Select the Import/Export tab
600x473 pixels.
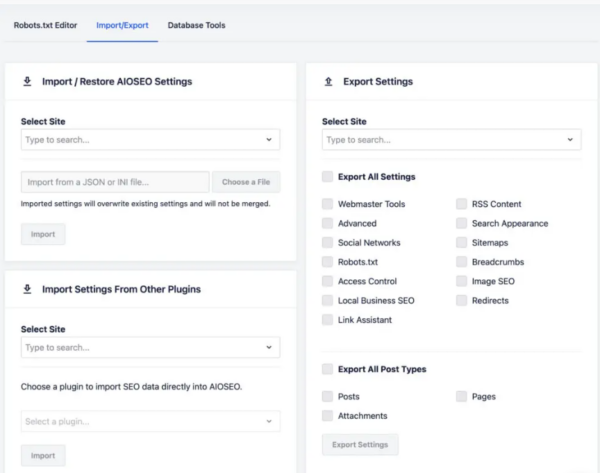[122, 24]
